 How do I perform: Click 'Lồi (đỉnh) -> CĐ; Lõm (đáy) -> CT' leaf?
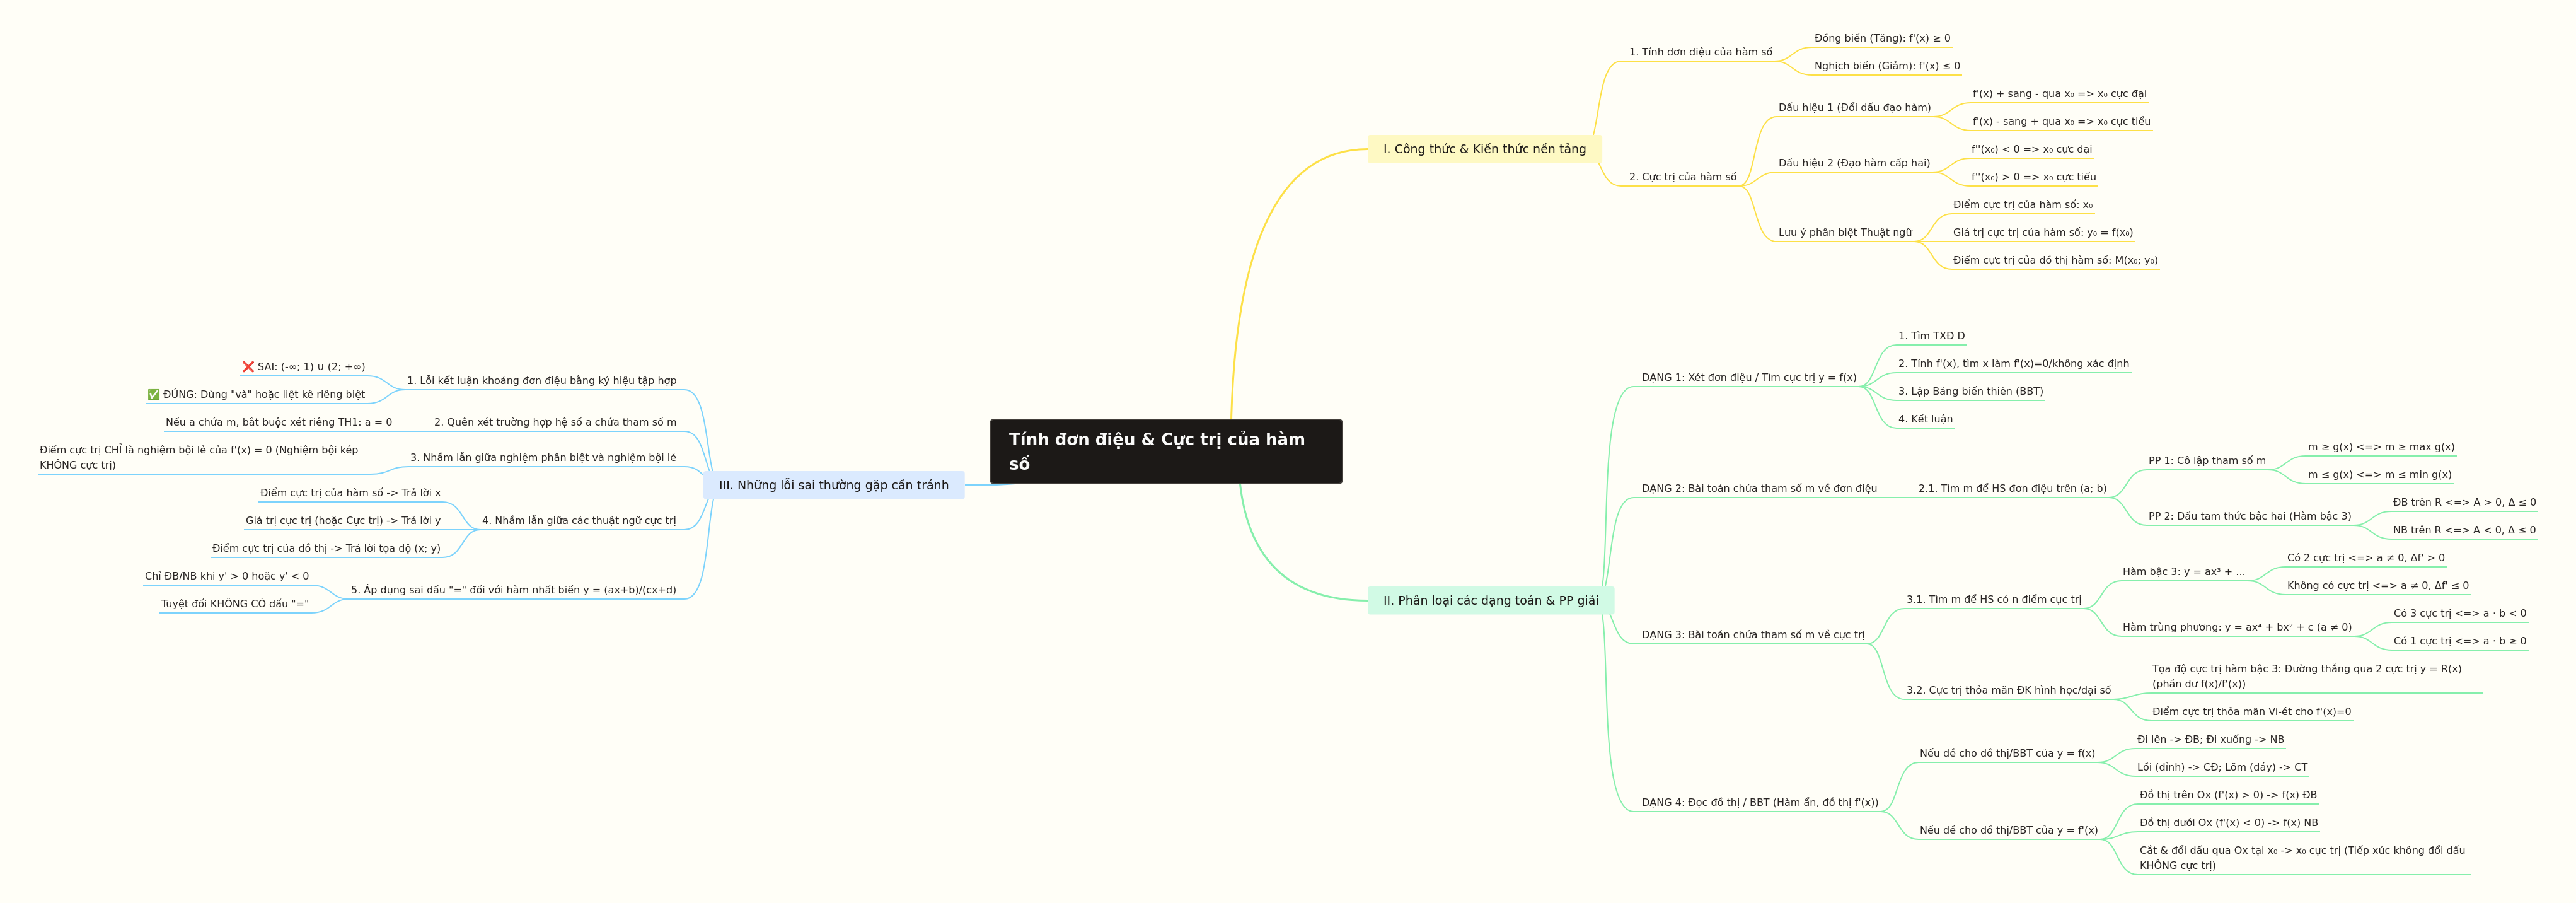click(2222, 767)
